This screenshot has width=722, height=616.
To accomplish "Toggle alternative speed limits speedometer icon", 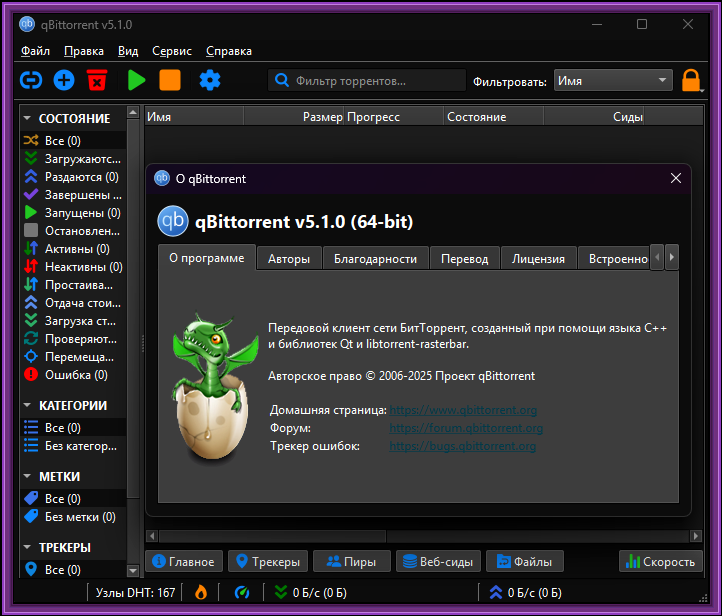I will click(x=242, y=592).
